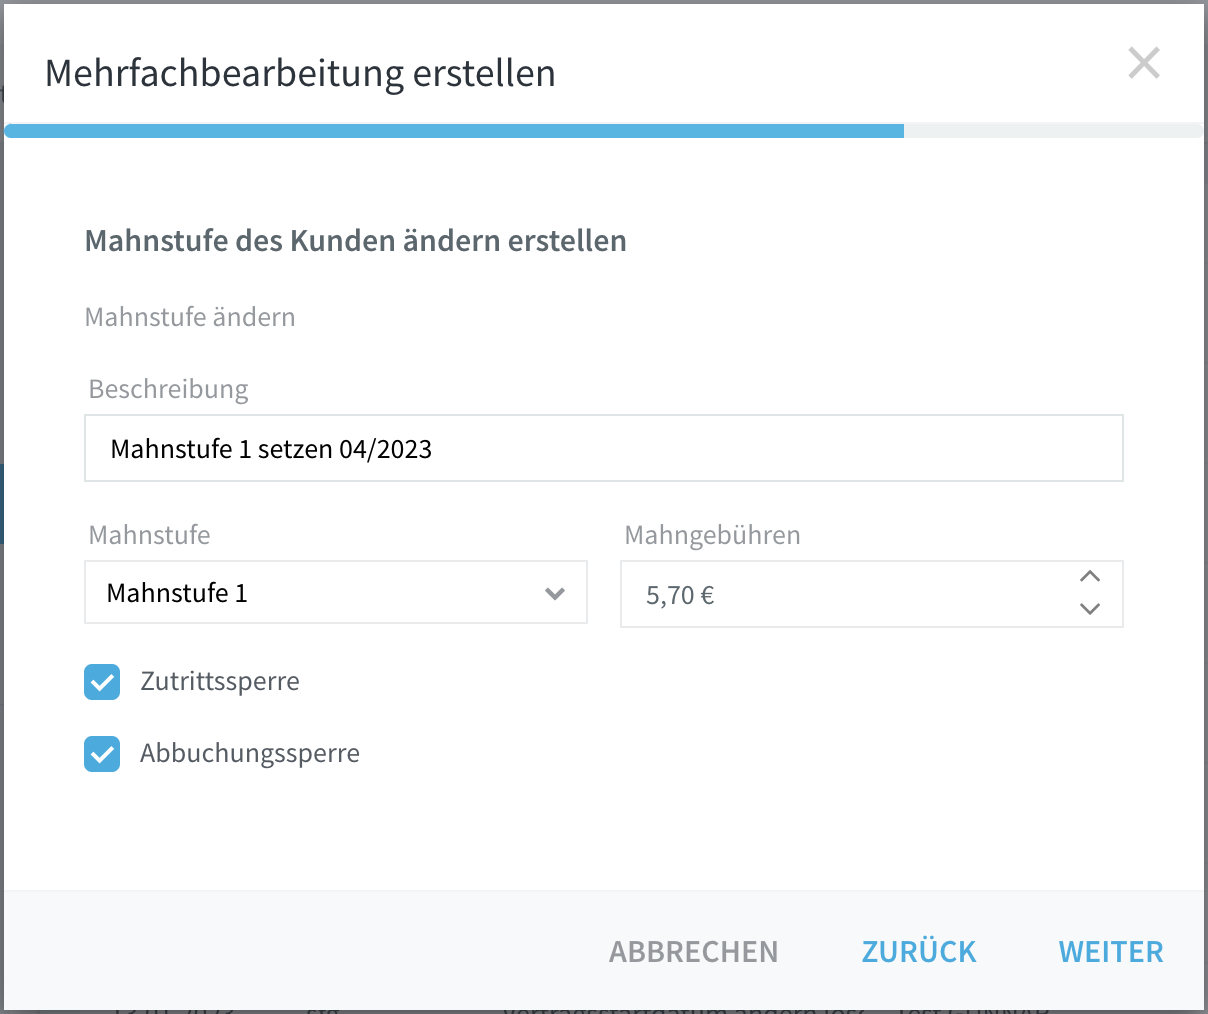Click the Mahngebühren label
This screenshot has height=1014, width=1208.
point(712,535)
